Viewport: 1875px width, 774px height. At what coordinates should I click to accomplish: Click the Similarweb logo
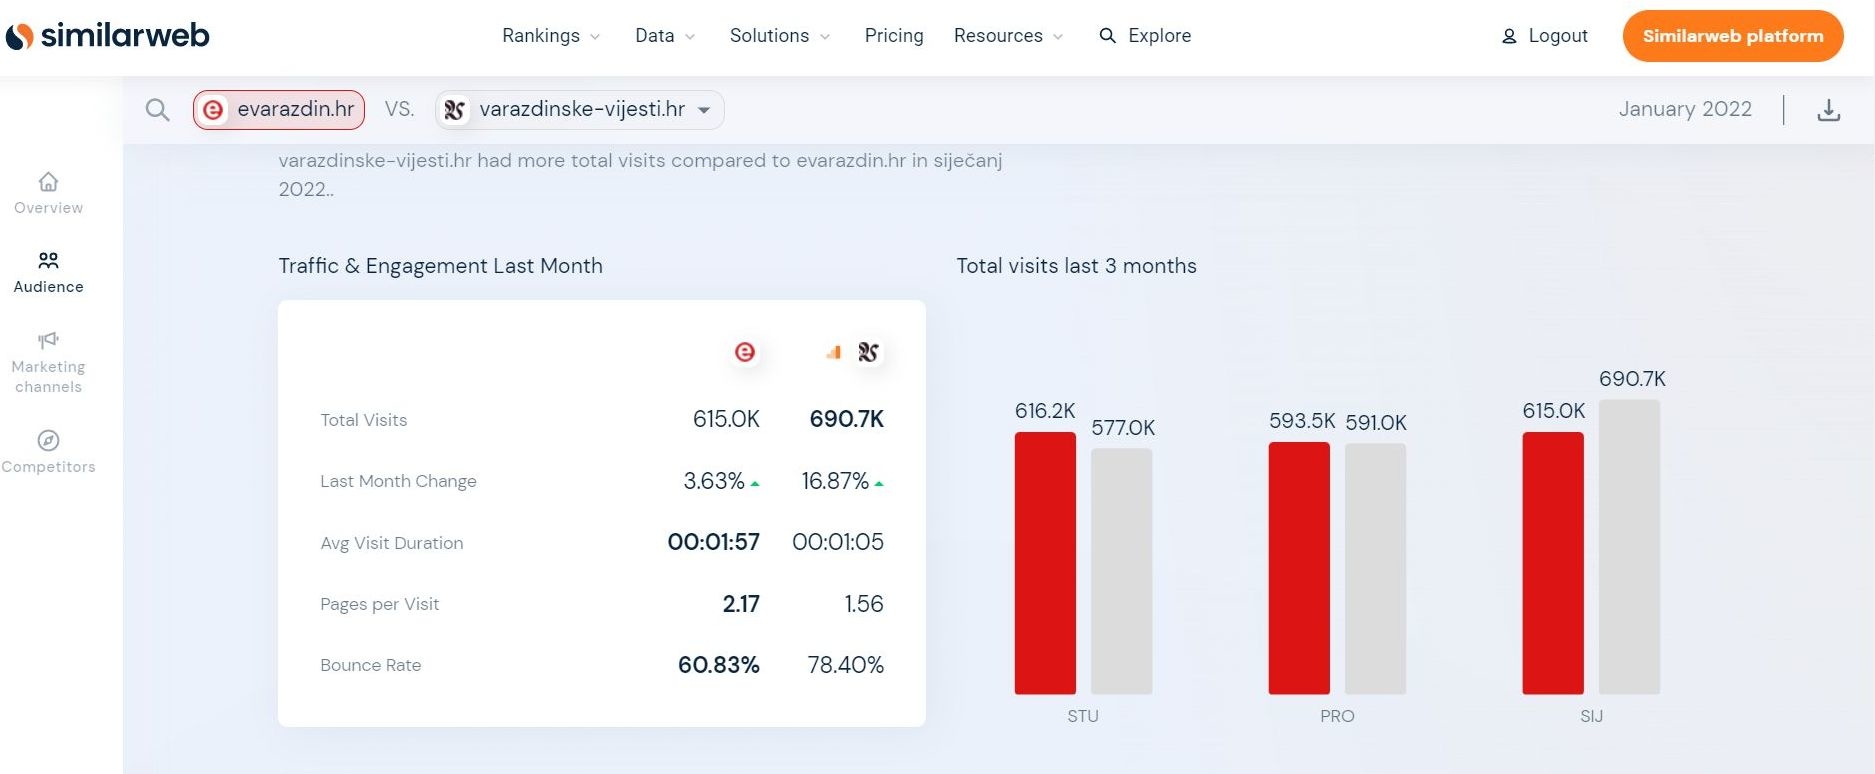click(x=107, y=36)
